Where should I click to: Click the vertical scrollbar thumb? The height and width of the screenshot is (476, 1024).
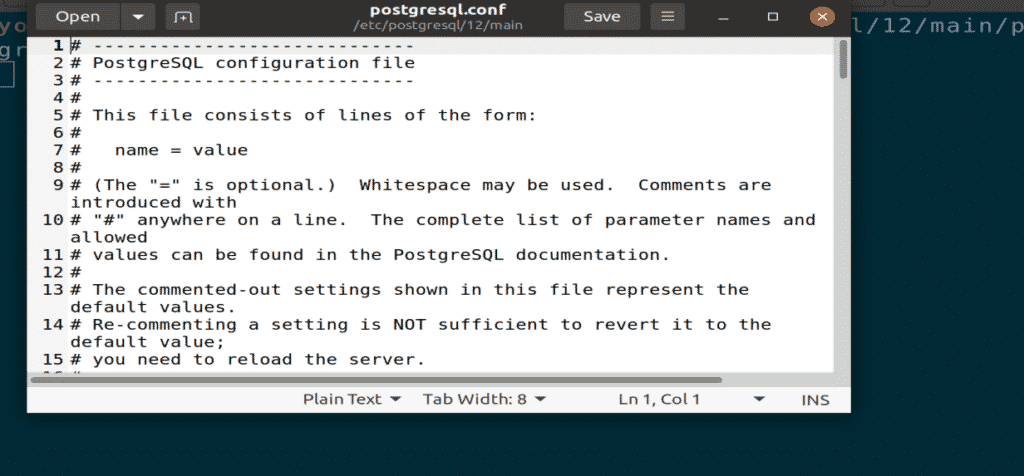click(x=843, y=59)
